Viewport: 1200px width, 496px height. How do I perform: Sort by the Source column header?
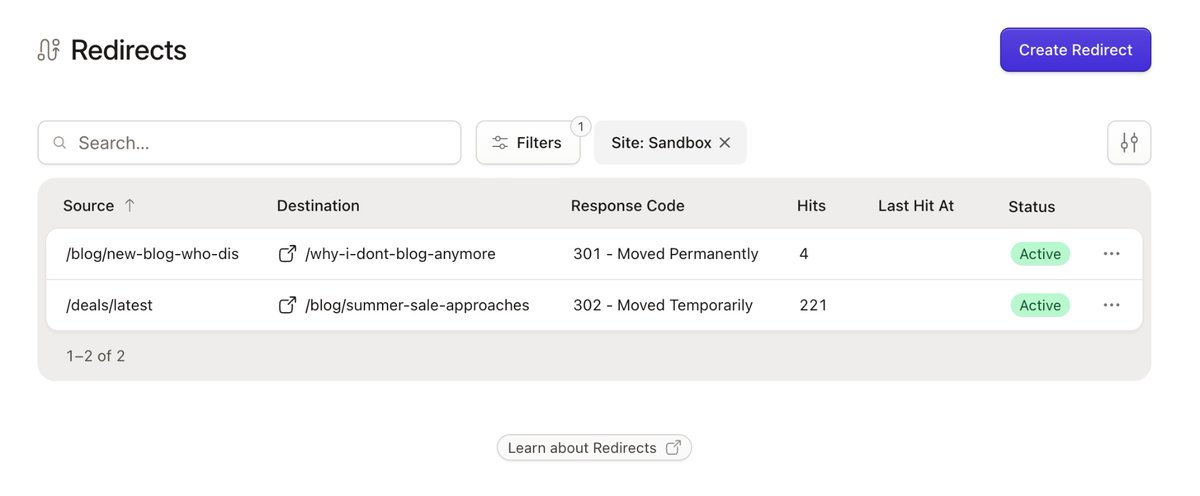tap(88, 206)
